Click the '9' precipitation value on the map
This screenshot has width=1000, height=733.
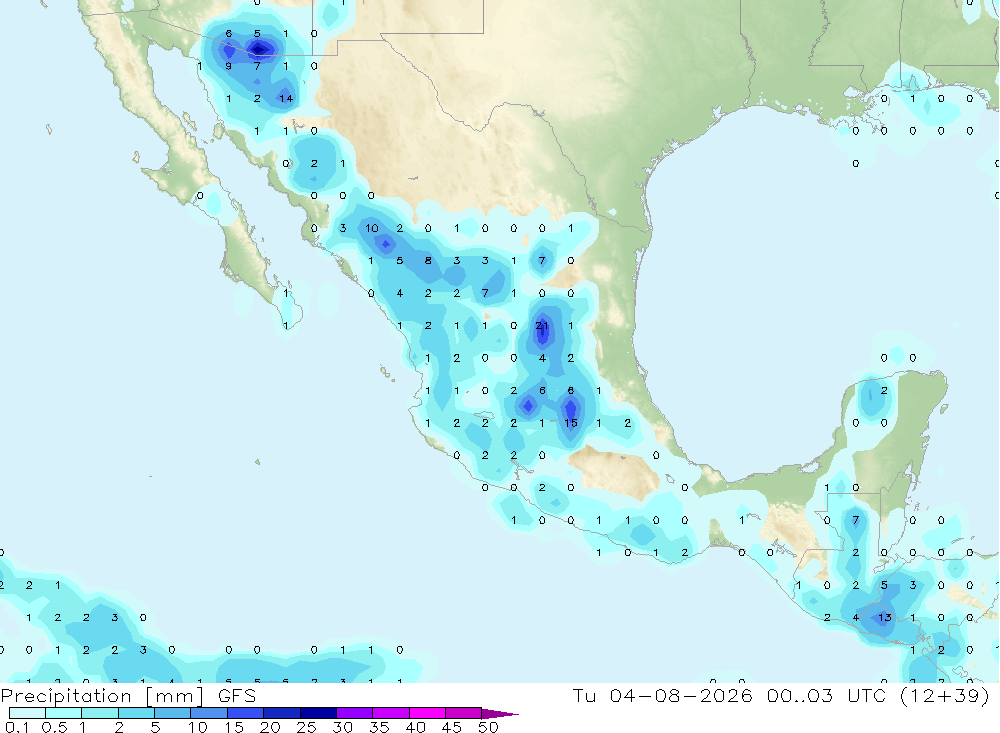pos(228,66)
